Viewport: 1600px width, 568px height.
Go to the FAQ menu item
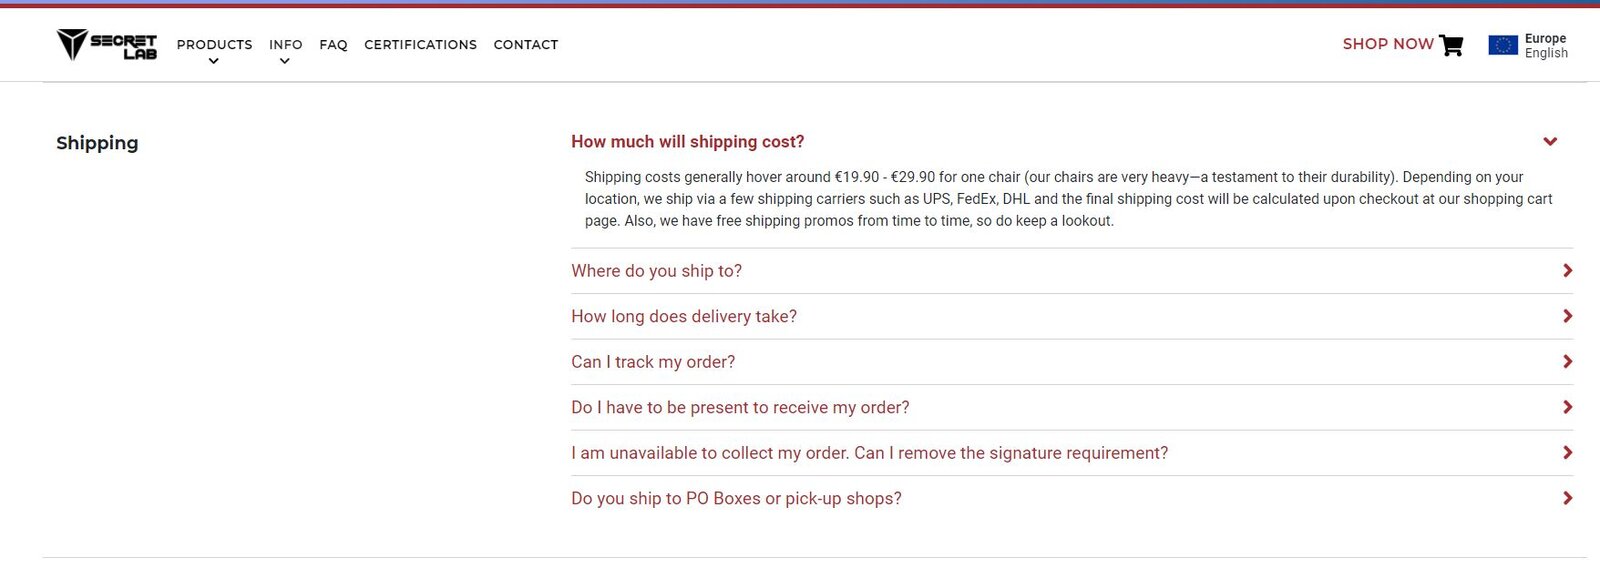[x=333, y=45]
